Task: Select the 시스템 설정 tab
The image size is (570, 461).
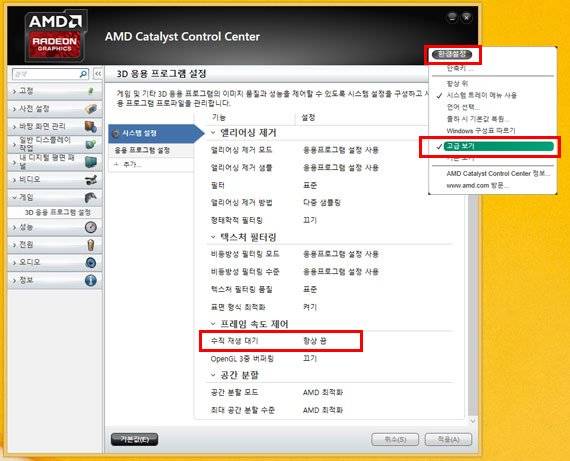Action: click(156, 133)
